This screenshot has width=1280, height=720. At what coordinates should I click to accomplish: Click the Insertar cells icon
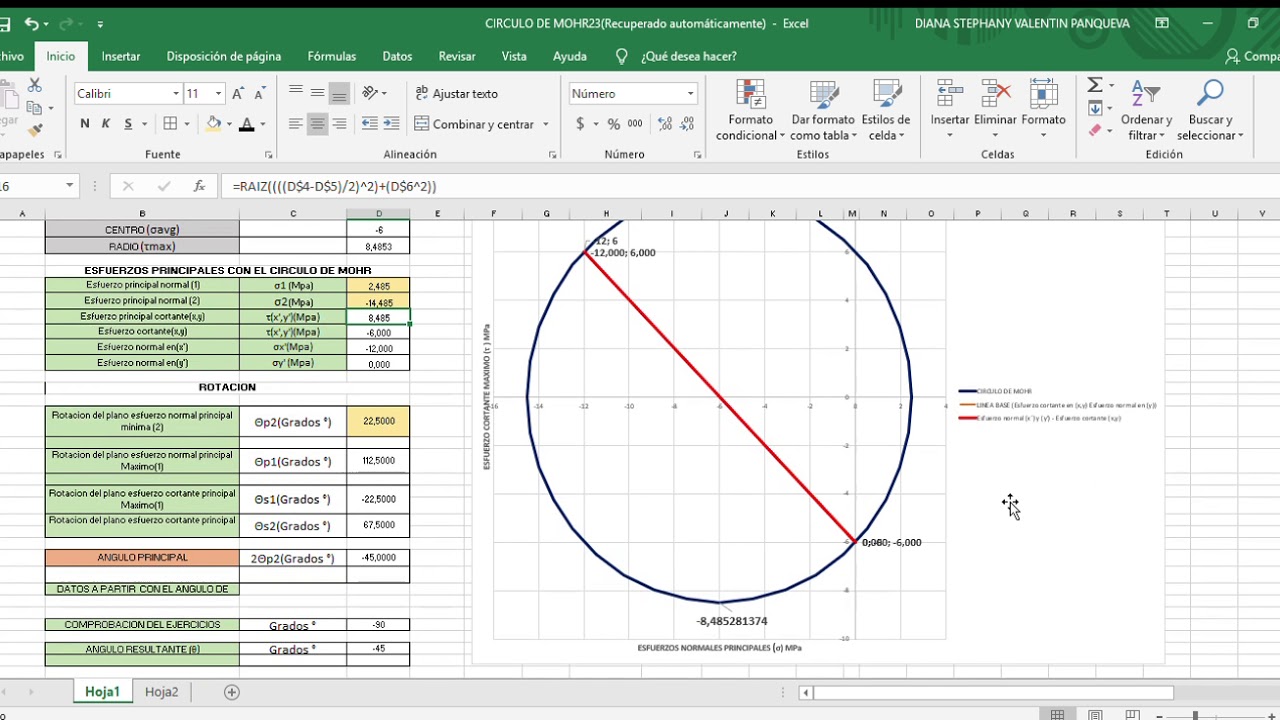click(950, 95)
